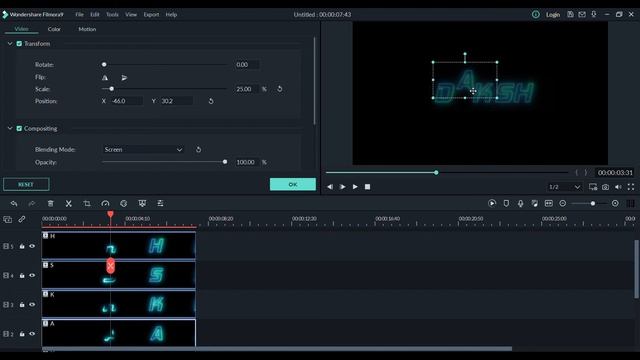The image size is (640, 360).
Task: Click the Play button in preview
Action: [355, 187]
